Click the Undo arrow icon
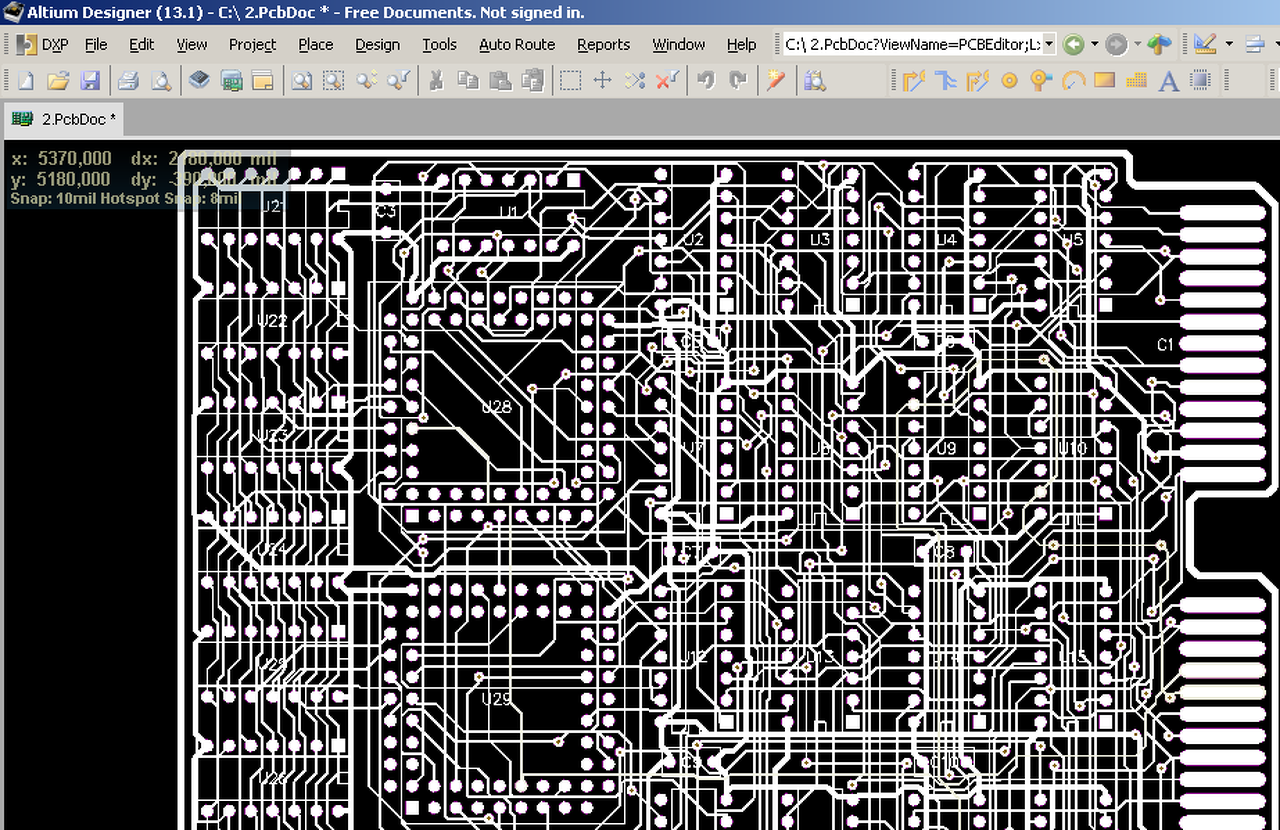Viewport: 1280px width, 830px height. click(706, 81)
